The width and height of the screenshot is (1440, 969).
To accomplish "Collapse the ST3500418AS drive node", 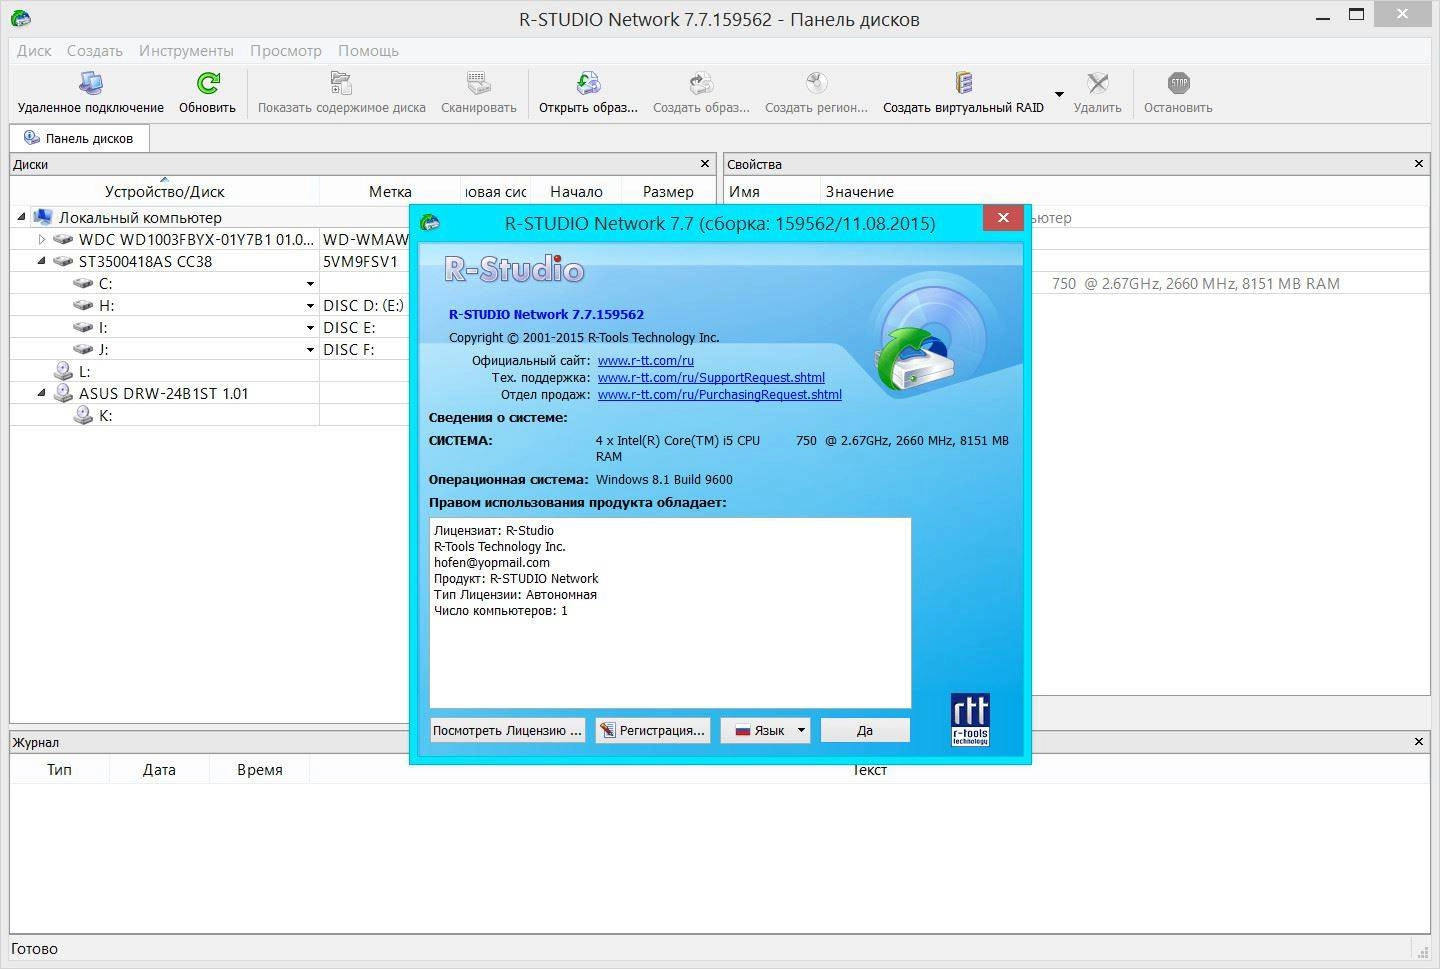I will coord(41,261).
